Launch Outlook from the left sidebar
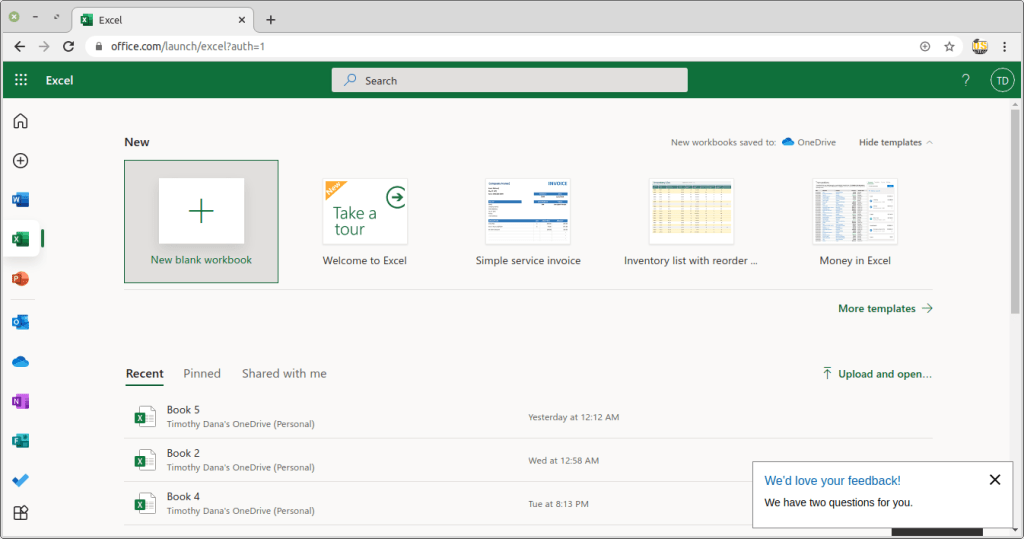 tap(20, 322)
